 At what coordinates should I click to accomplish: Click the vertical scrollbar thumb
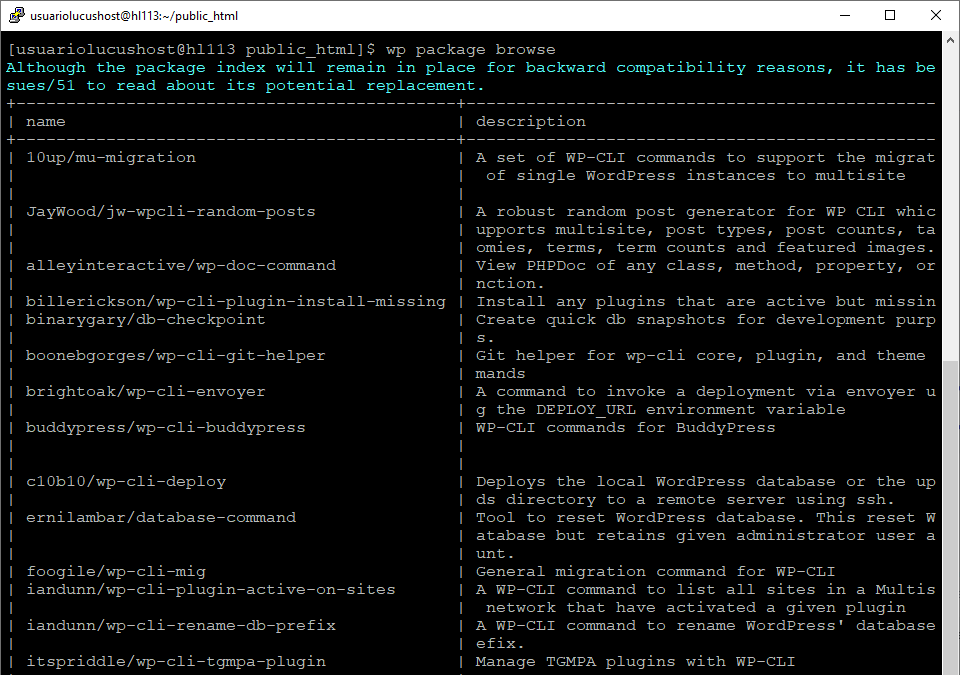point(950,518)
